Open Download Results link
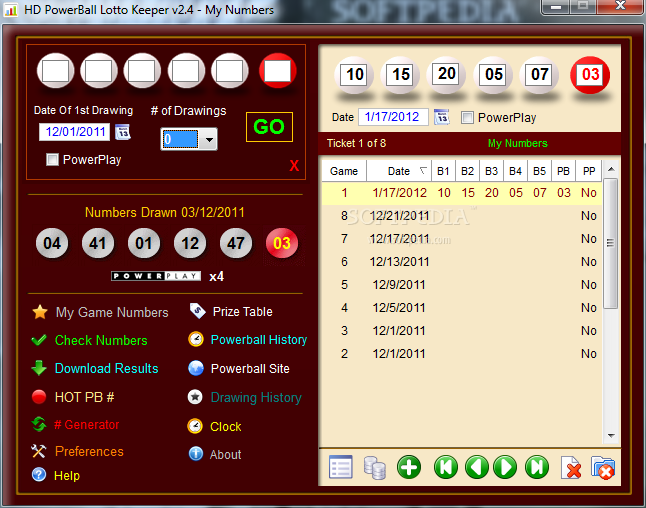Viewport: 646px width, 508px height. pyautogui.click(x=106, y=368)
